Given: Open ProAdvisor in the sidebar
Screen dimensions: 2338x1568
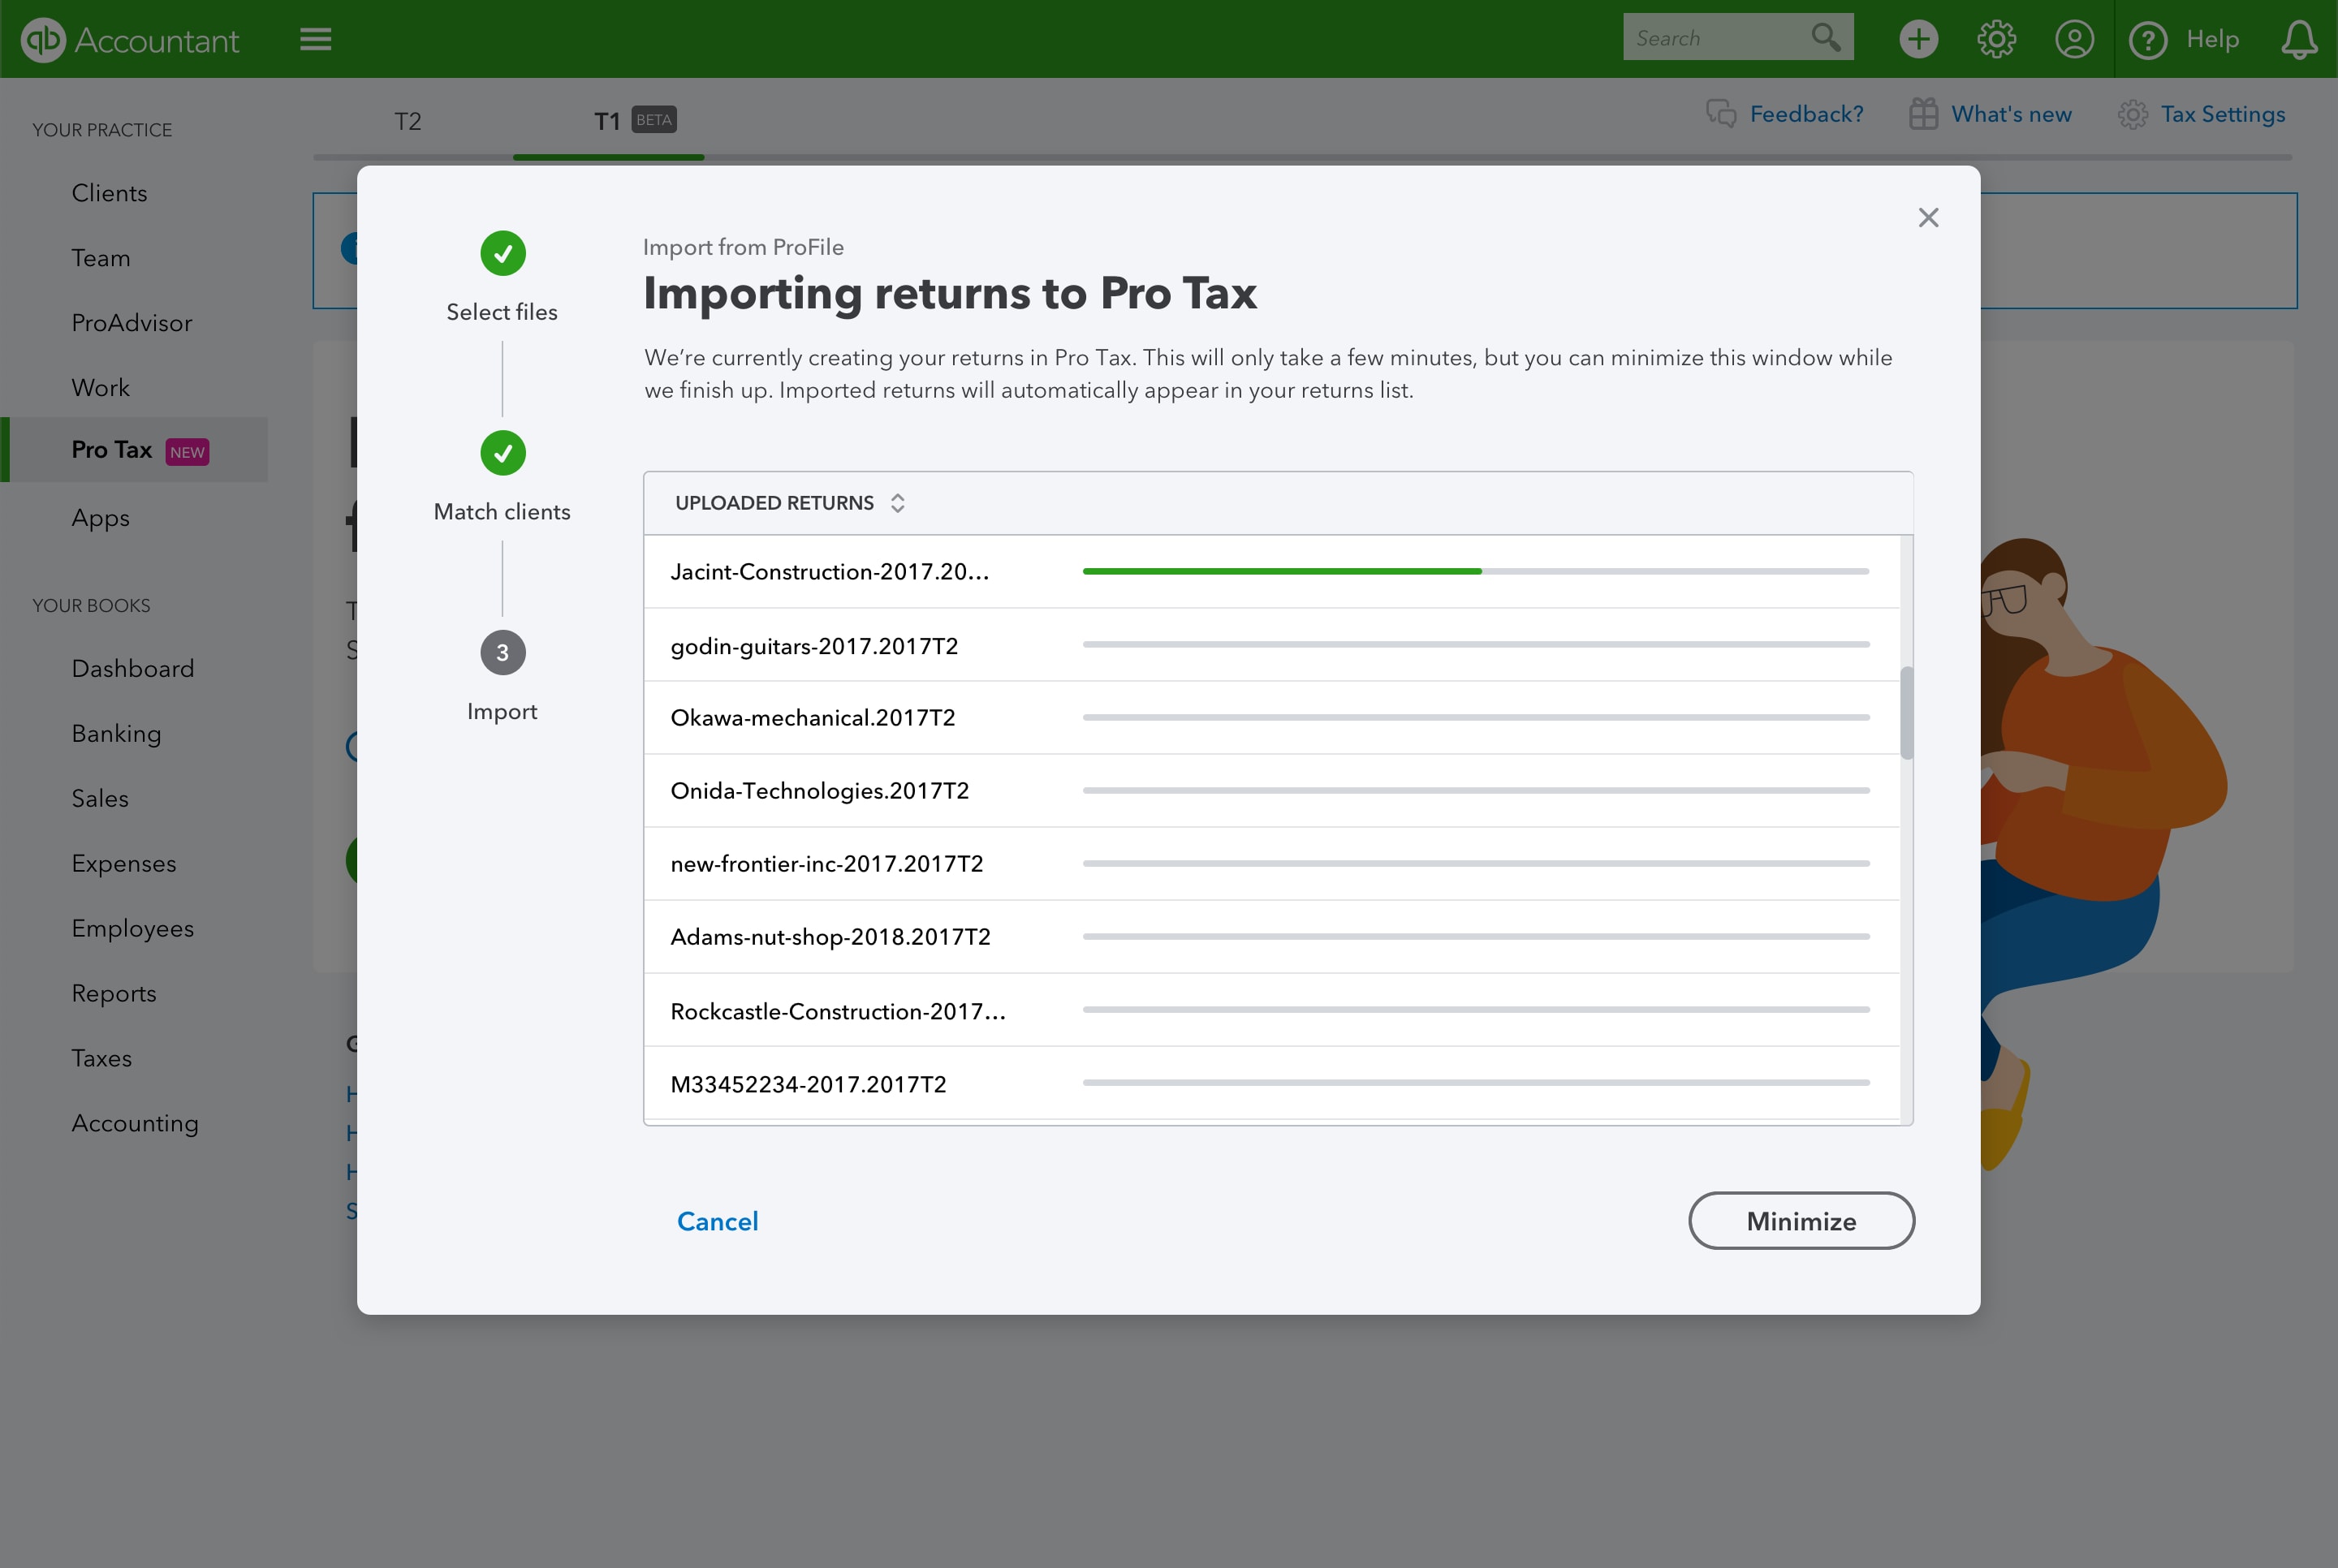Looking at the screenshot, I should 131,323.
